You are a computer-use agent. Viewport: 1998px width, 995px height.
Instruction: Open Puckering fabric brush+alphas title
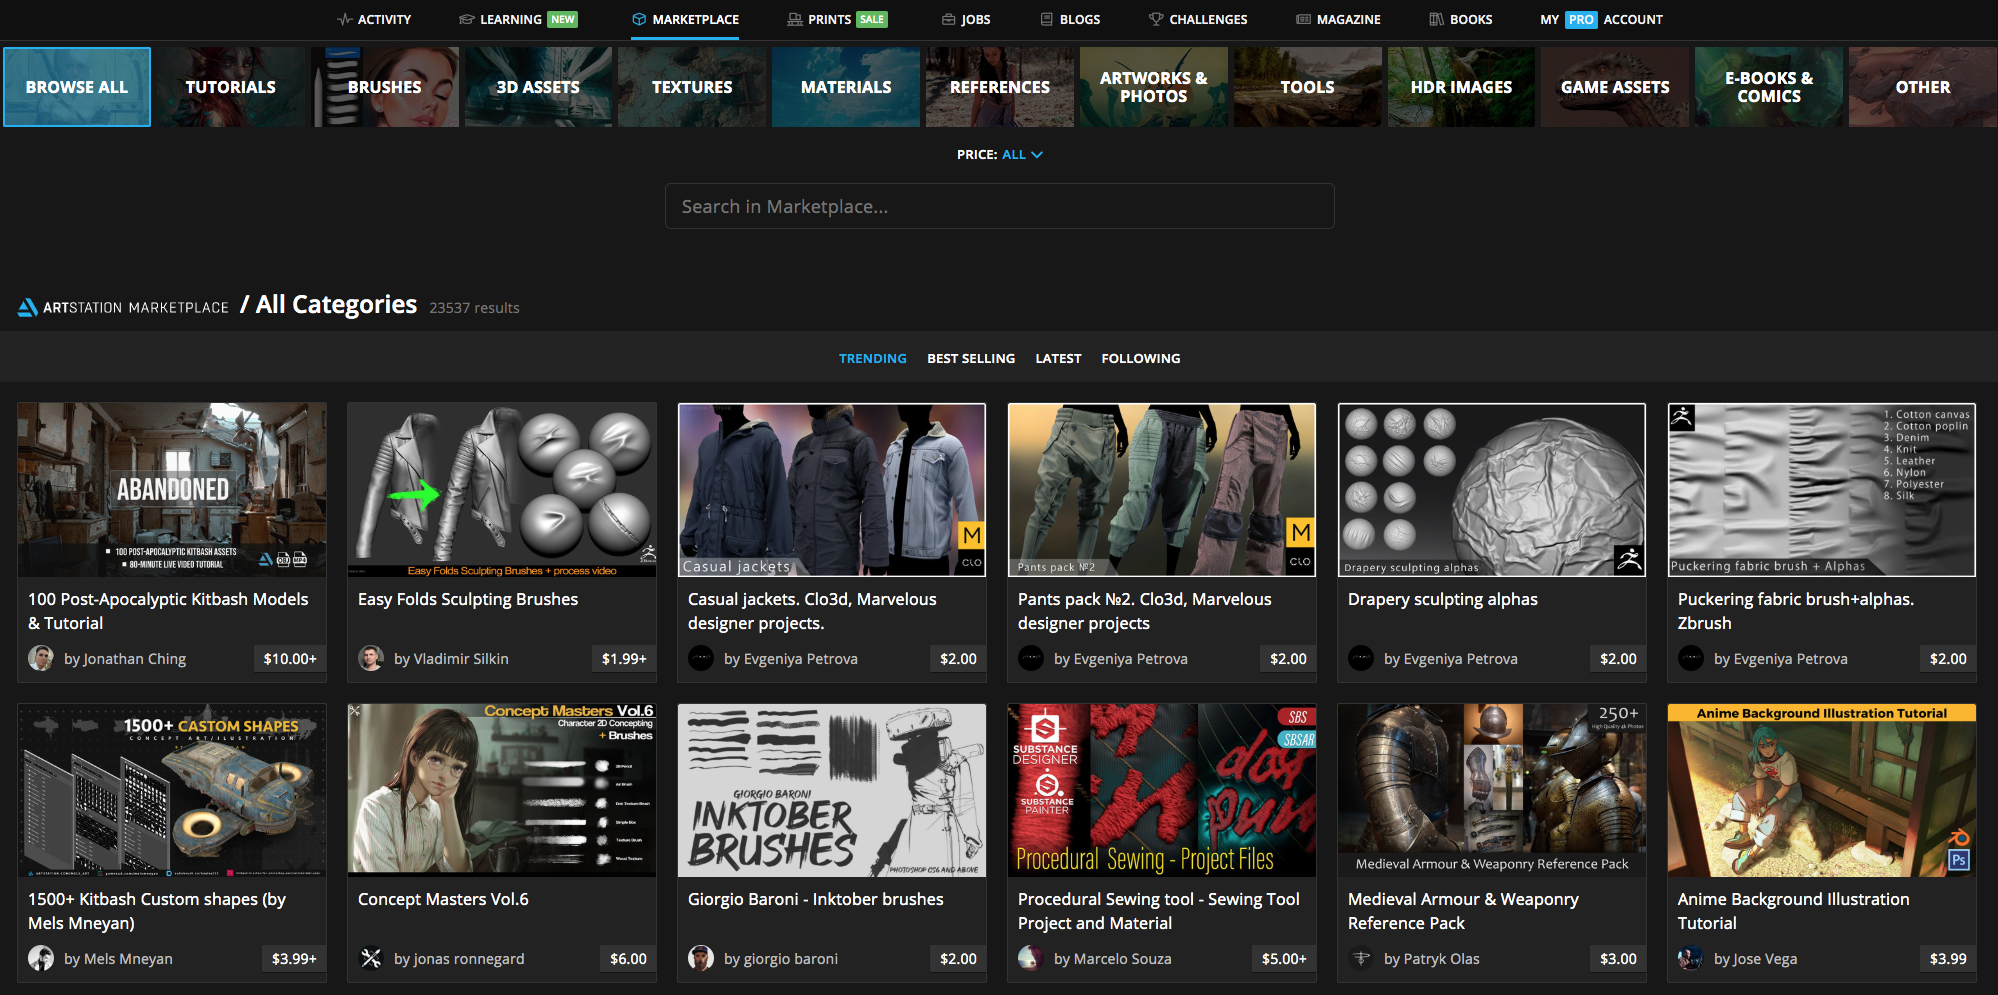(x=1796, y=611)
